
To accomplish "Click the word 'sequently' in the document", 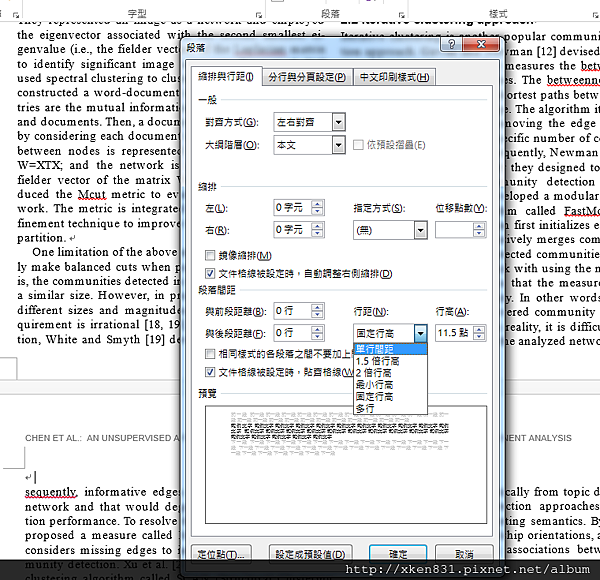I will click(51, 492).
